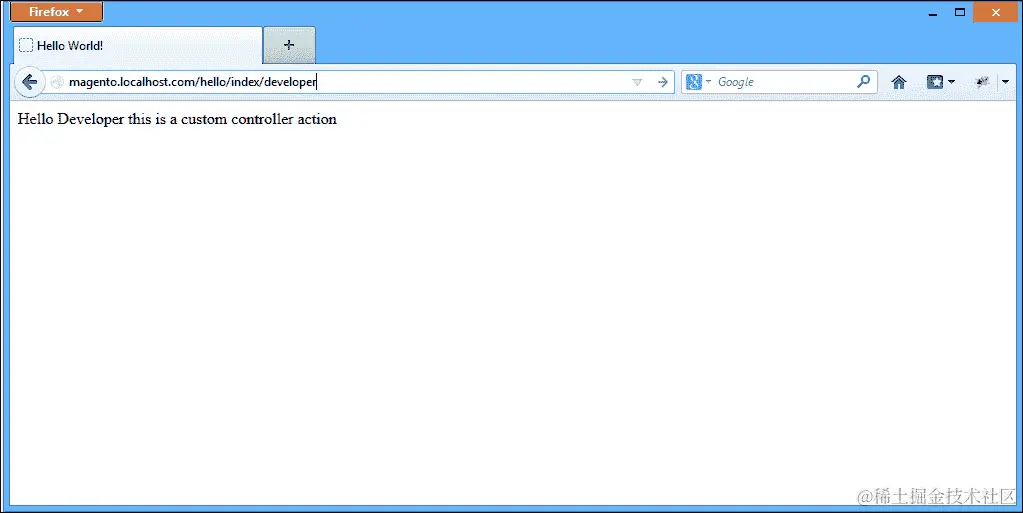Viewport: 1023px width, 513px height.
Task: Go back with the back arrow button
Action: point(29,82)
